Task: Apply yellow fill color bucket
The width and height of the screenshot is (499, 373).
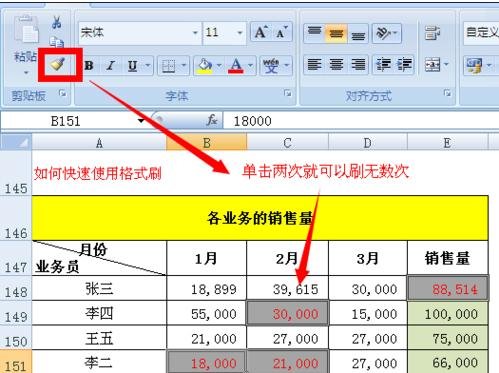Action: point(205,66)
